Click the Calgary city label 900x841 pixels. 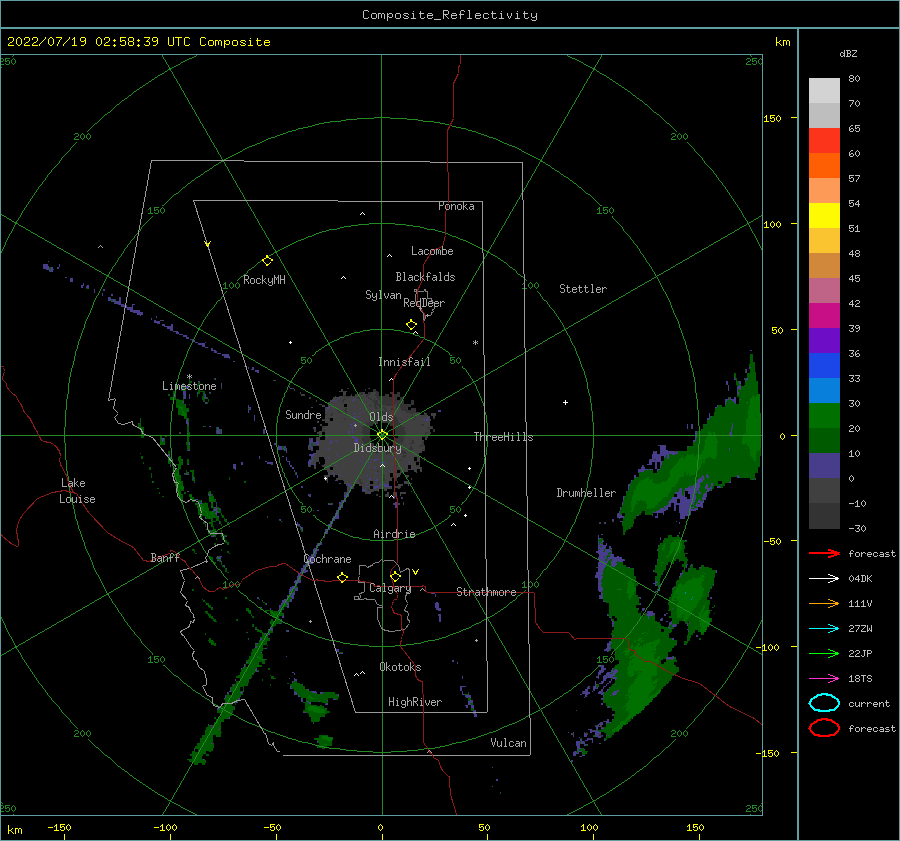pos(390,588)
